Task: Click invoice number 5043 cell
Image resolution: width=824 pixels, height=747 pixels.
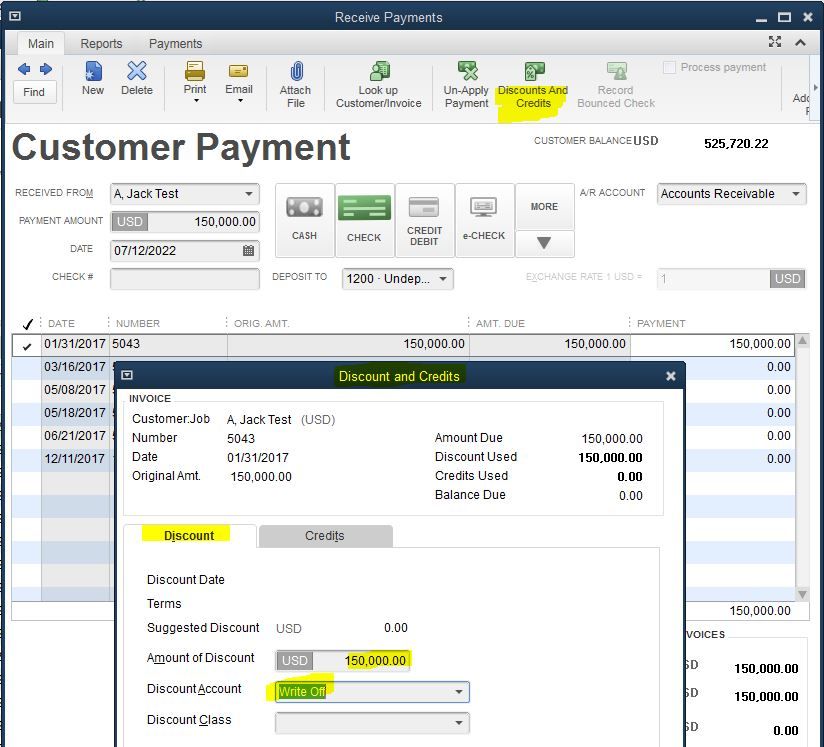Action: 168,344
